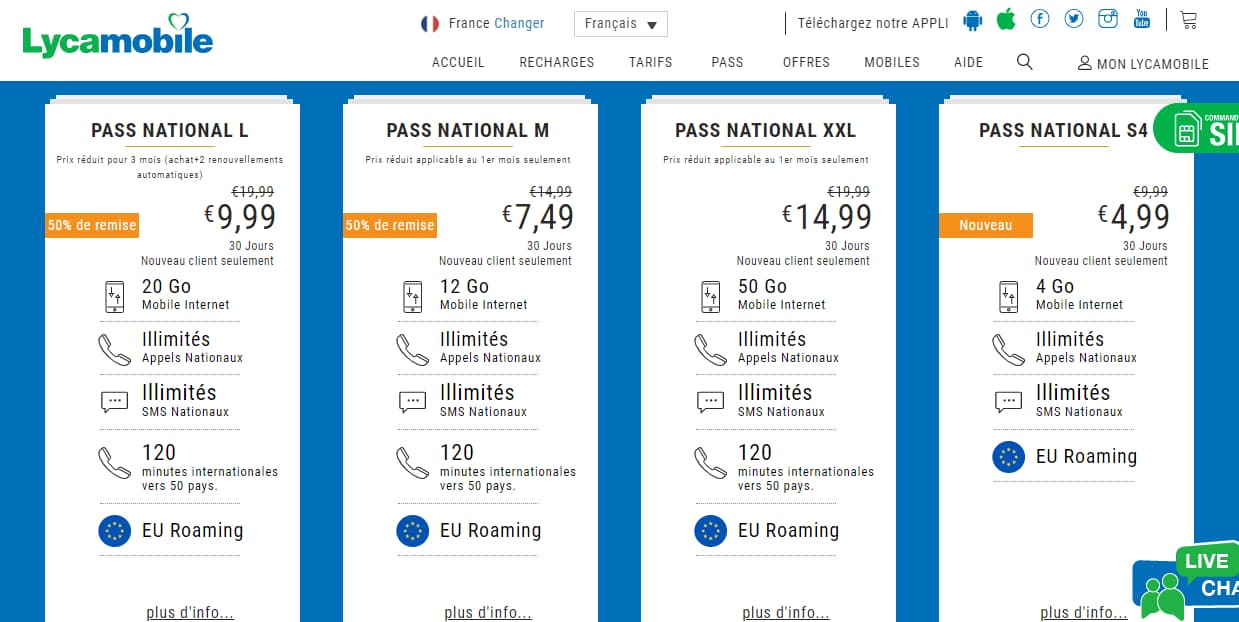This screenshot has width=1239, height=622.
Task: Click the Lycamobile logo
Action: 118,37
